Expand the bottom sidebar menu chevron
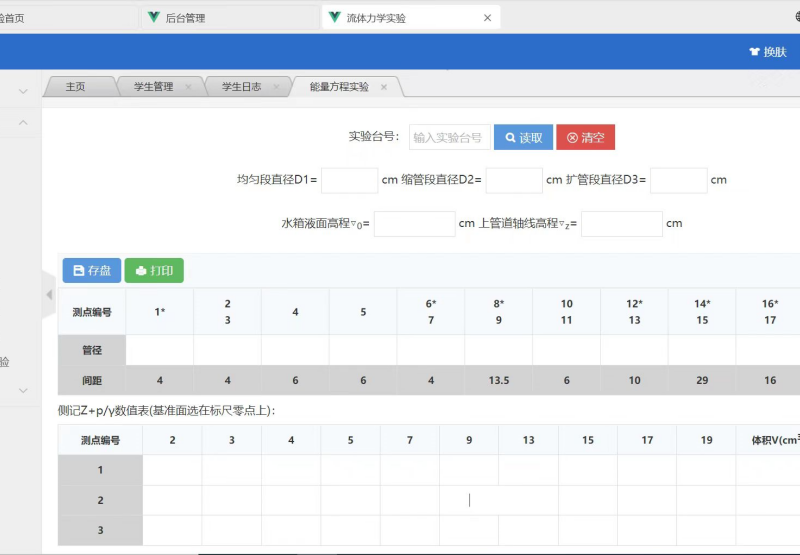Screen dimensions: 800x555 pos(23,390)
